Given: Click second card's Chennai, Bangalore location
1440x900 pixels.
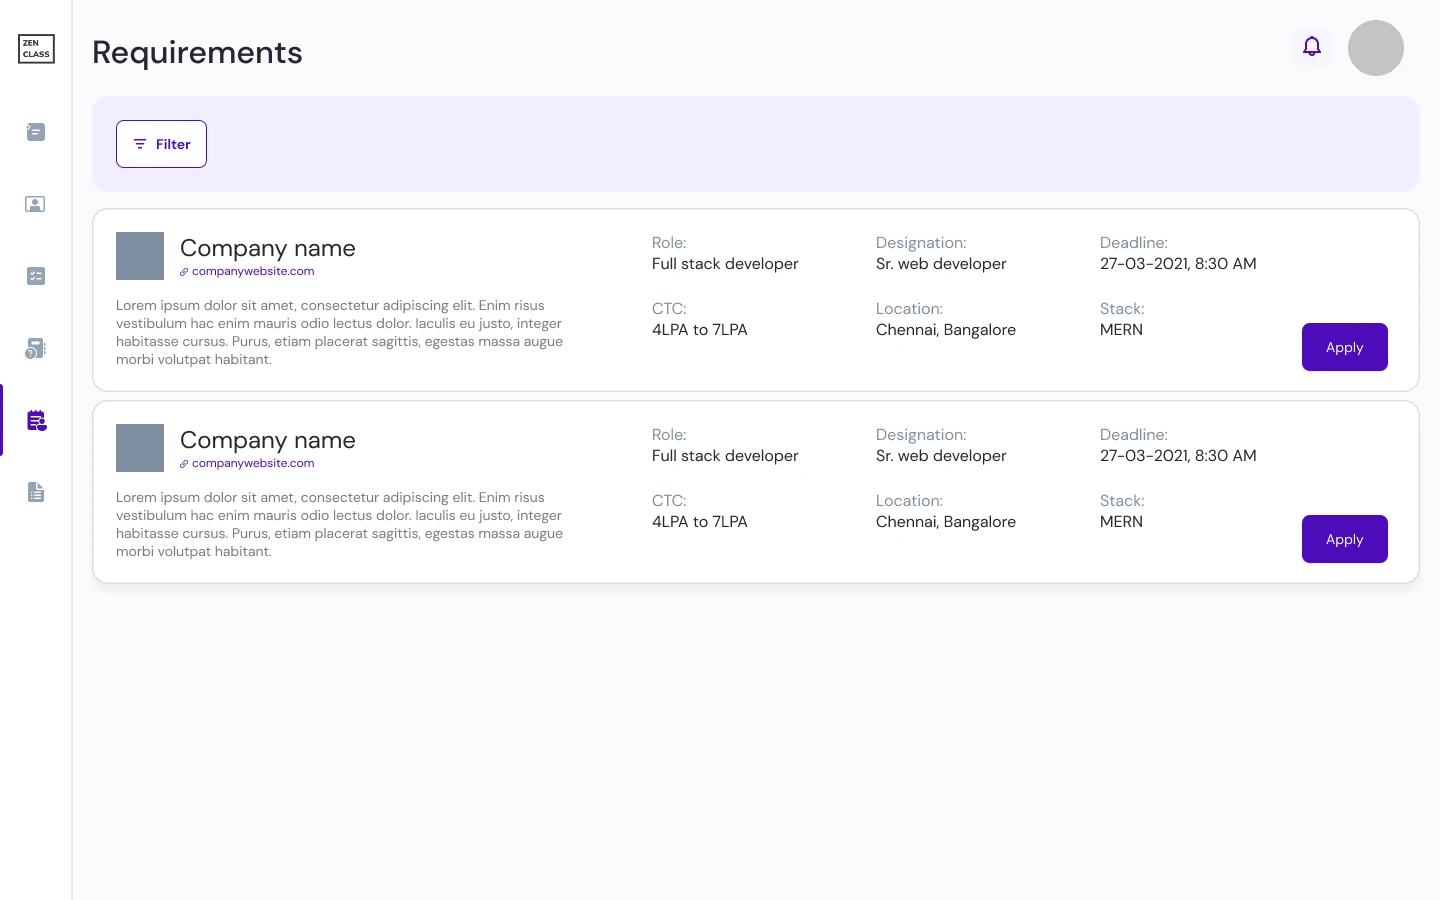Looking at the screenshot, I should point(946,522).
